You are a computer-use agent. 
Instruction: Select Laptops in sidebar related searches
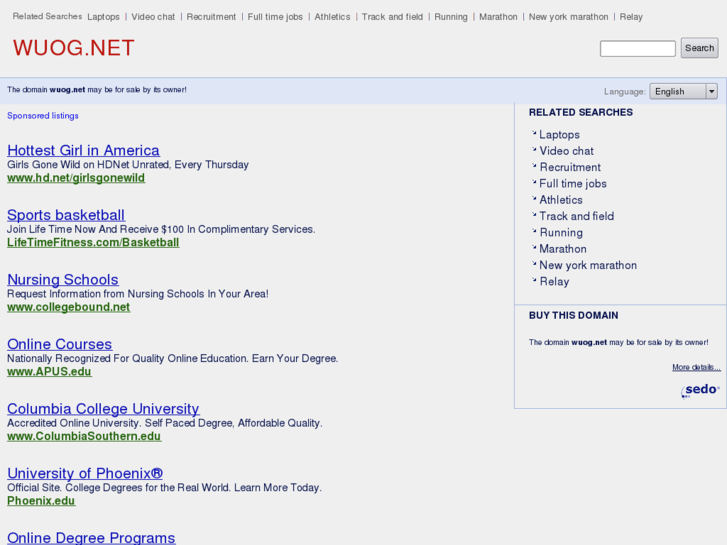click(559, 135)
